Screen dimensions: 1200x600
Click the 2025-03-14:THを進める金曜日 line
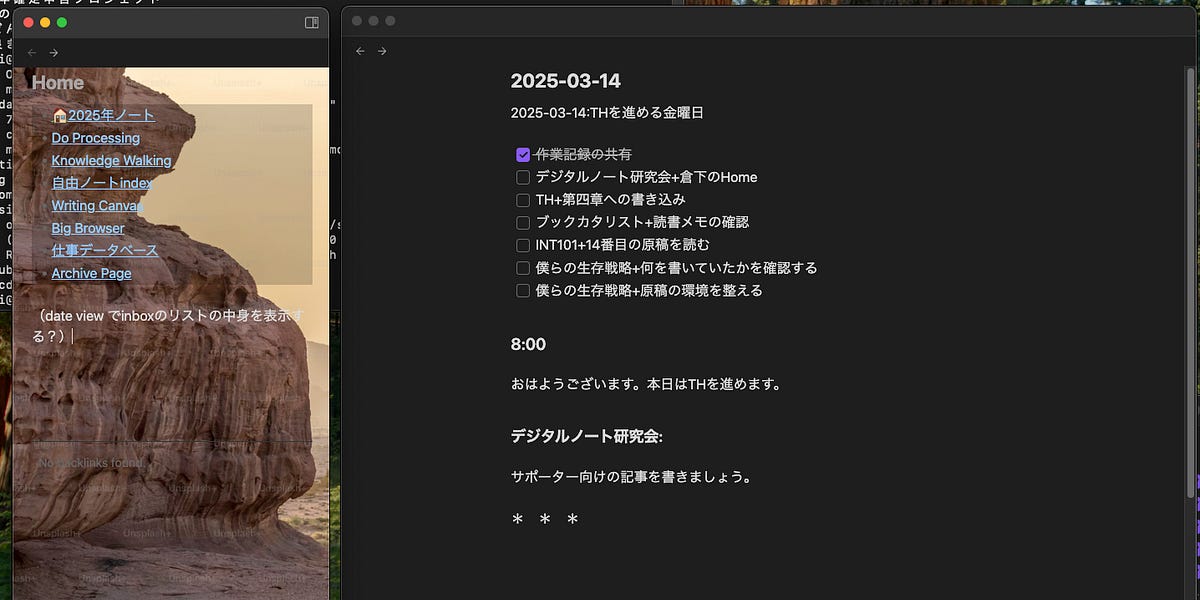tap(607, 113)
